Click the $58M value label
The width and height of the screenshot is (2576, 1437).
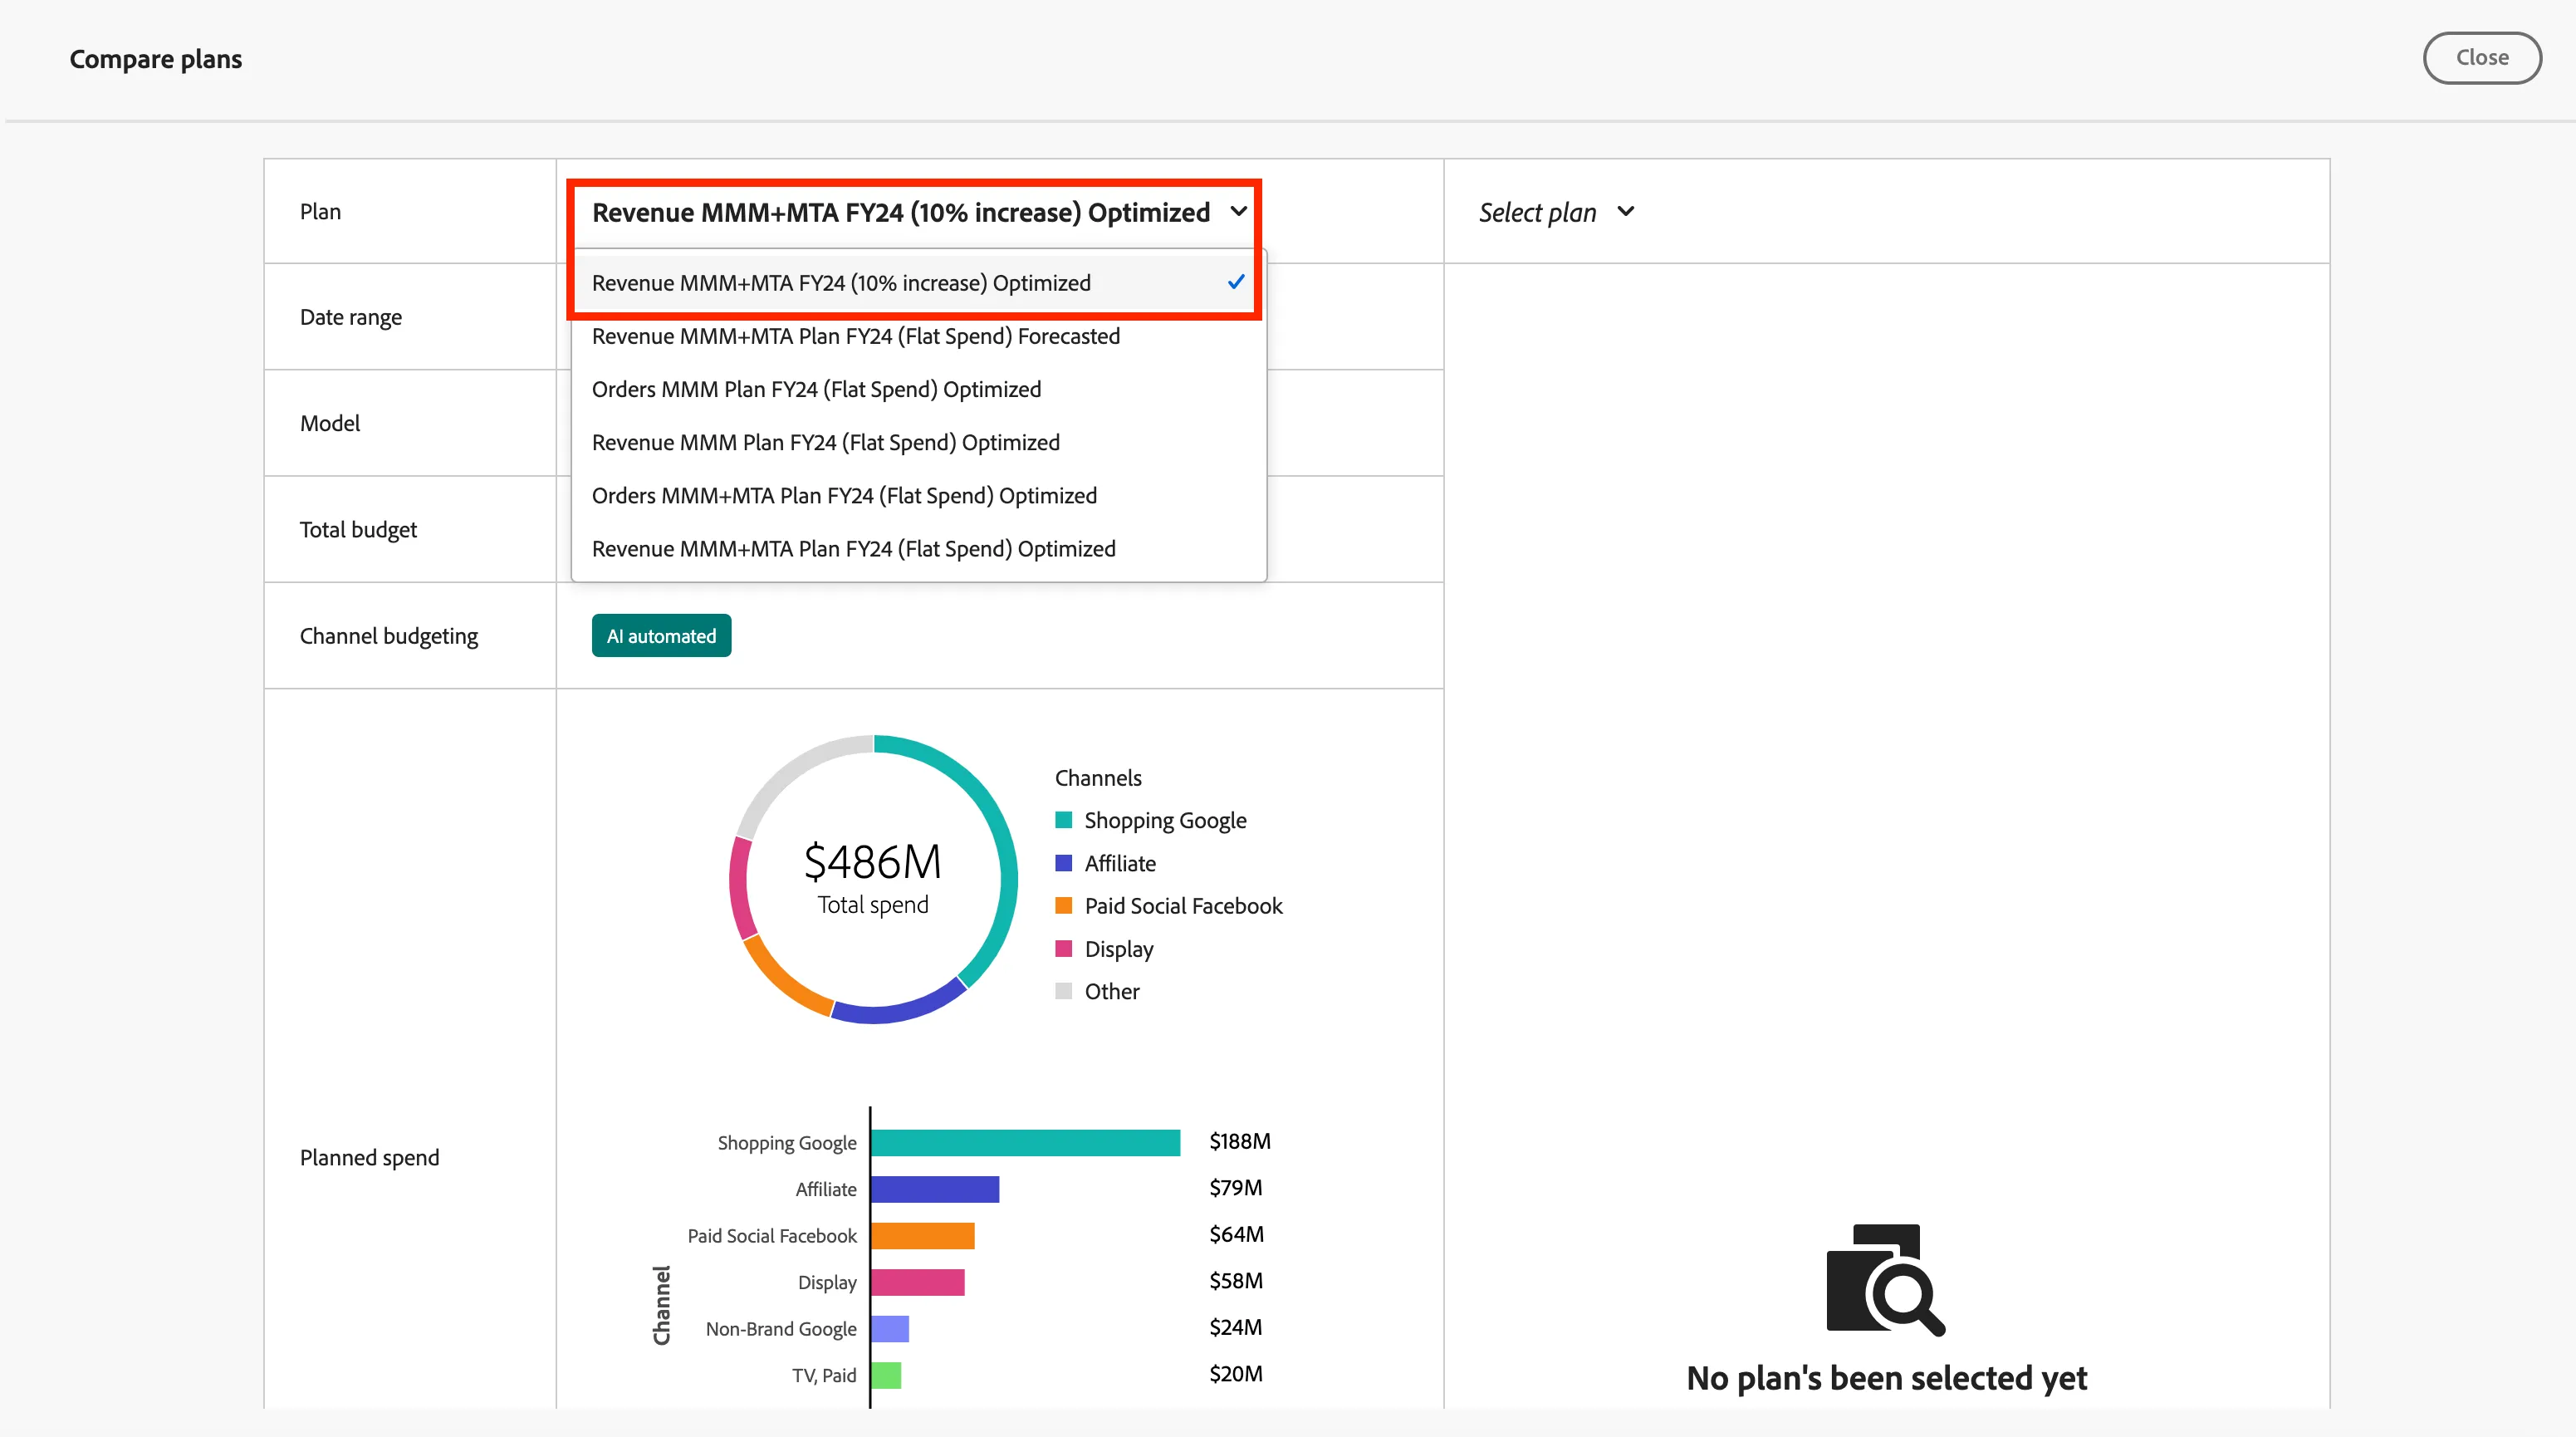click(1236, 1281)
